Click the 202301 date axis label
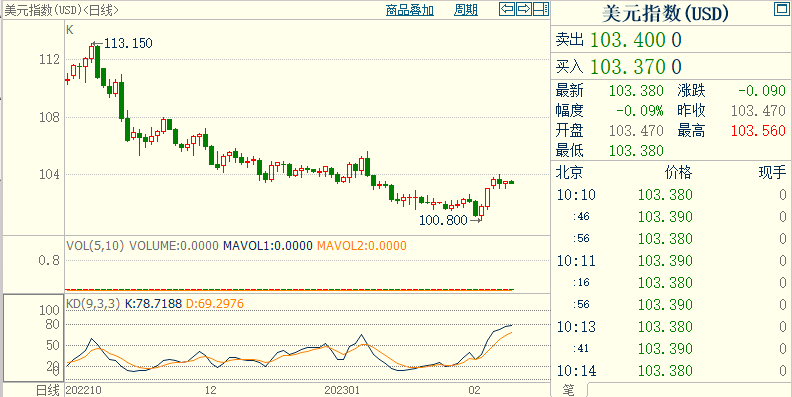This screenshot has width=792, height=397. click(x=342, y=390)
